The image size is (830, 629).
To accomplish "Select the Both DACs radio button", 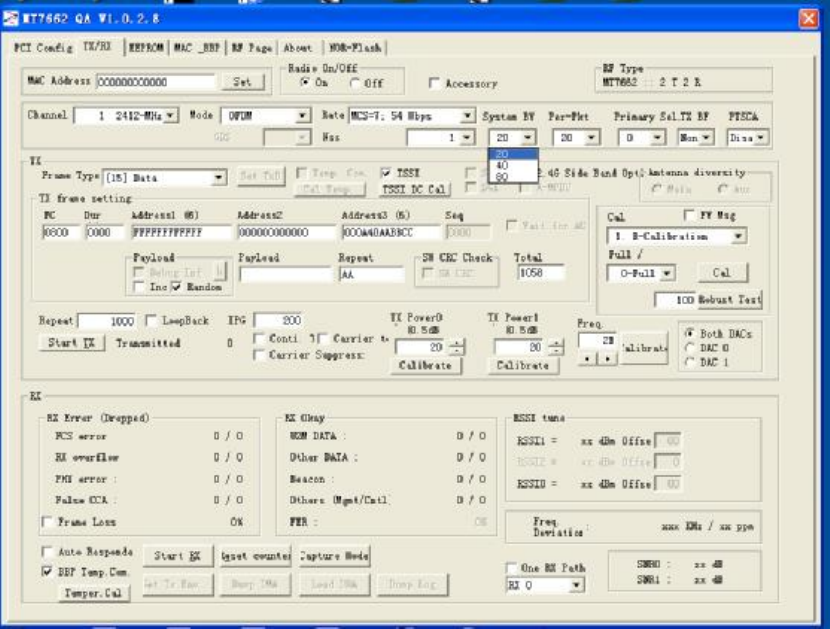I will click(689, 334).
